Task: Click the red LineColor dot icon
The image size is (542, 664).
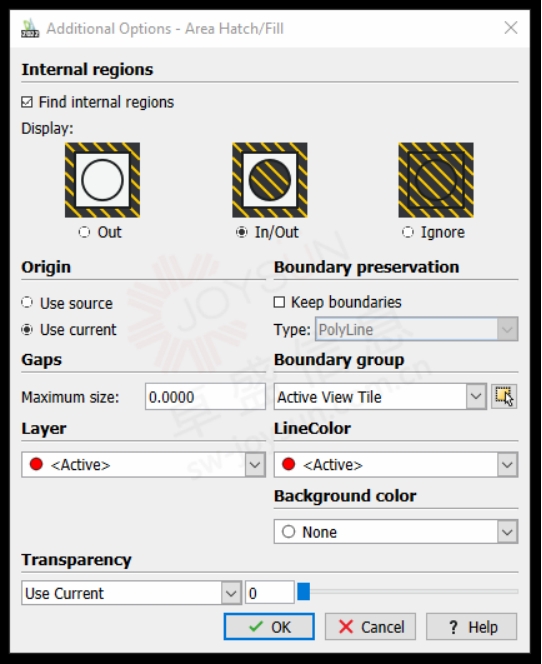Action: click(x=289, y=464)
